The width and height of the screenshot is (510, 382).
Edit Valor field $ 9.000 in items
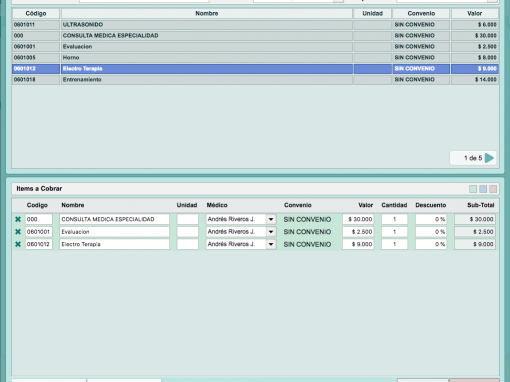(x=358, y=244)
